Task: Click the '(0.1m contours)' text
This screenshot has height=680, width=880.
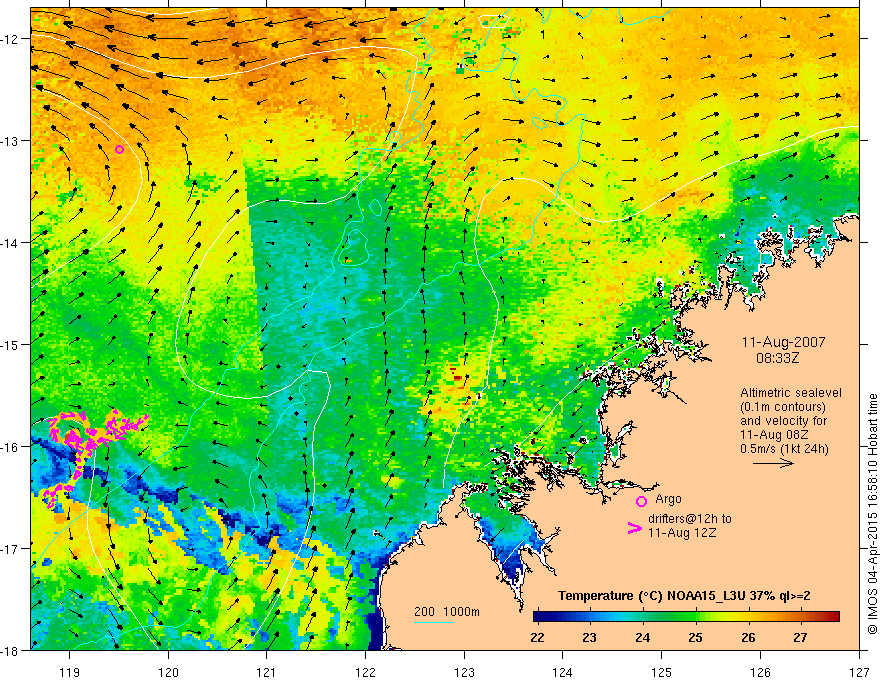Action: [x=783, y=407]
